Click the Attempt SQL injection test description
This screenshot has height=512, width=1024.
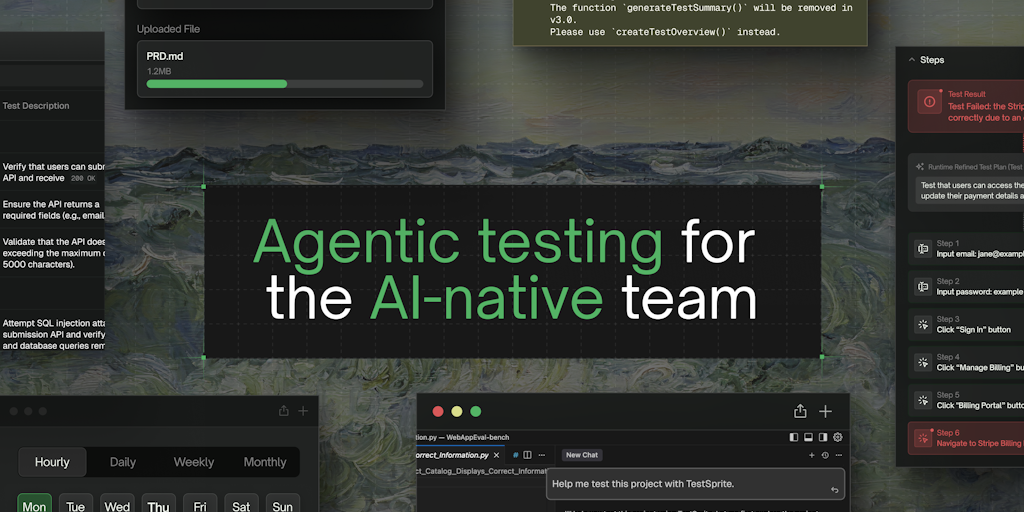click(54, 334)
